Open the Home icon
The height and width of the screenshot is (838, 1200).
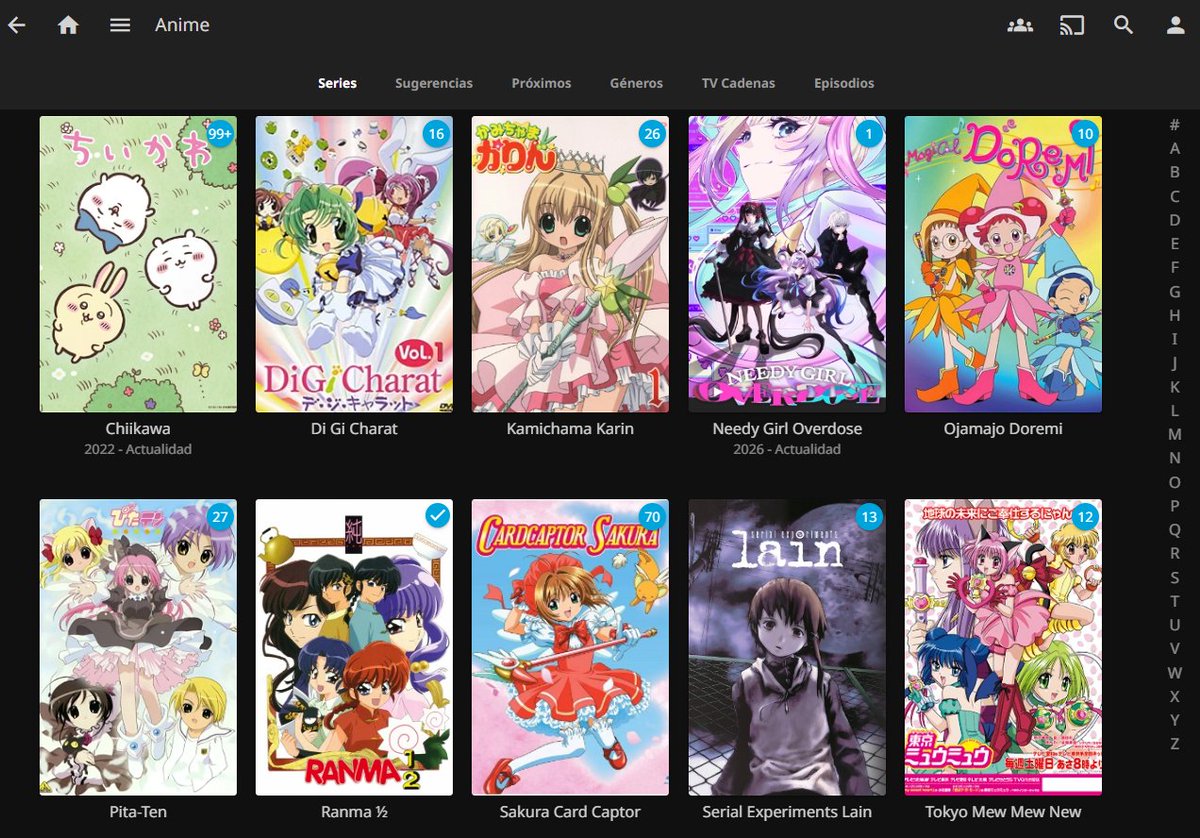68,25
